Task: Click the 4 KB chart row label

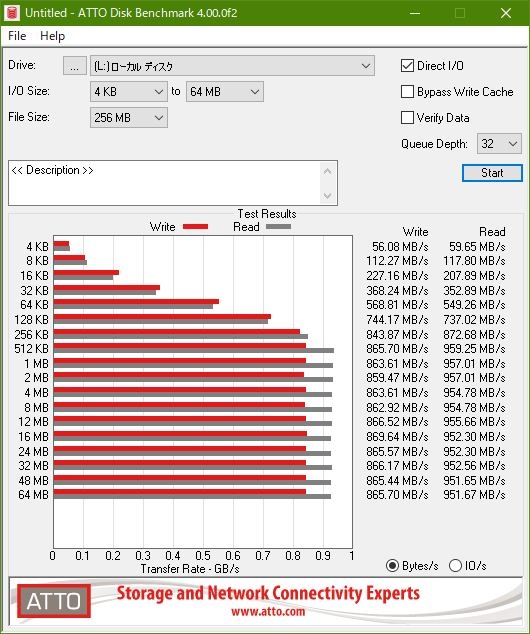Action: point(38,247)
